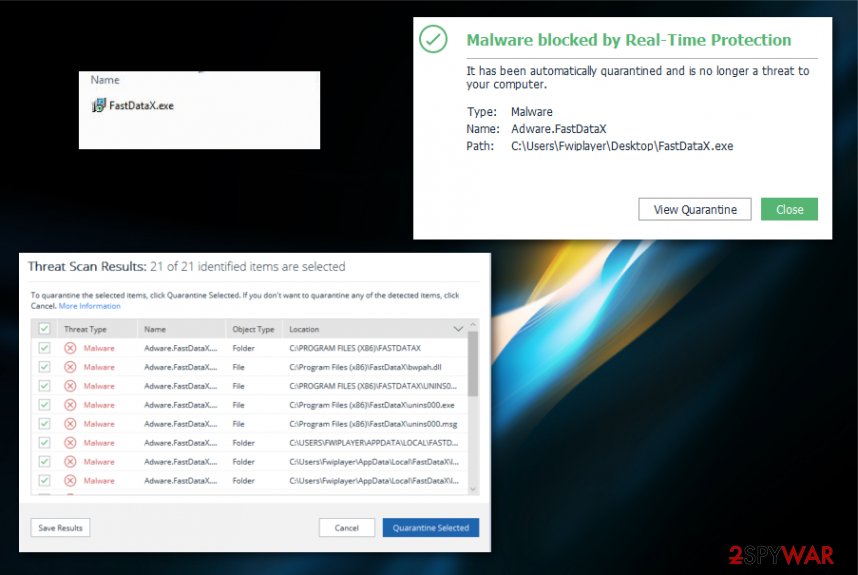The width and height of the screenshot is (858, 575).
Task: Open the More Information link
Action: [x=89, y=306]
